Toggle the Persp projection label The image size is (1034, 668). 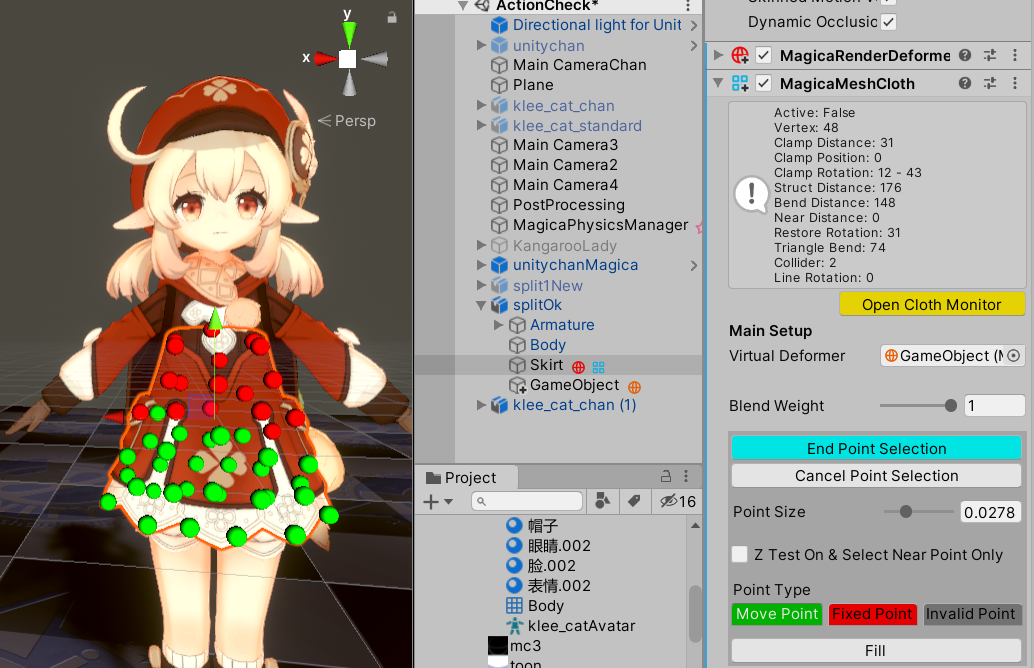(347, 121)
